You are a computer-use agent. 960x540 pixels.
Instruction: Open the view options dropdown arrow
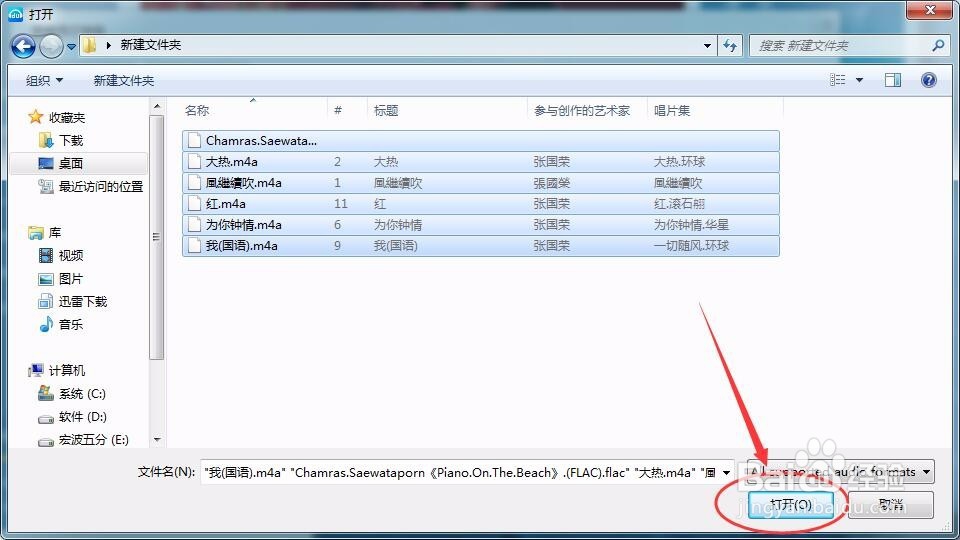pos(859,80)
